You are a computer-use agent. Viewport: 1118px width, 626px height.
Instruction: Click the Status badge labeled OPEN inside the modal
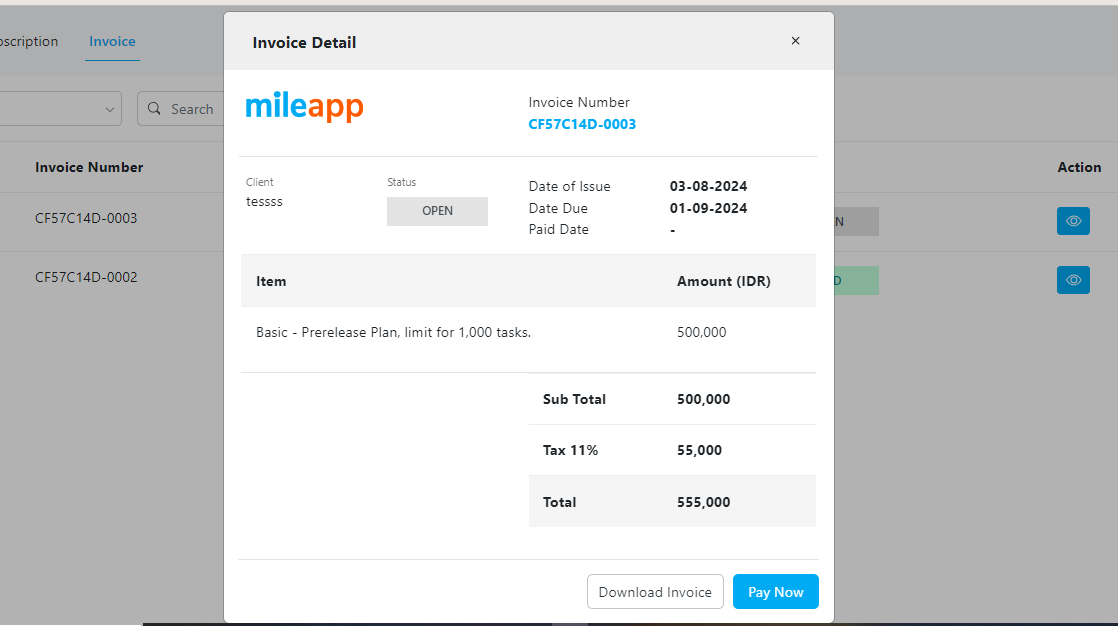coord(437,211)
